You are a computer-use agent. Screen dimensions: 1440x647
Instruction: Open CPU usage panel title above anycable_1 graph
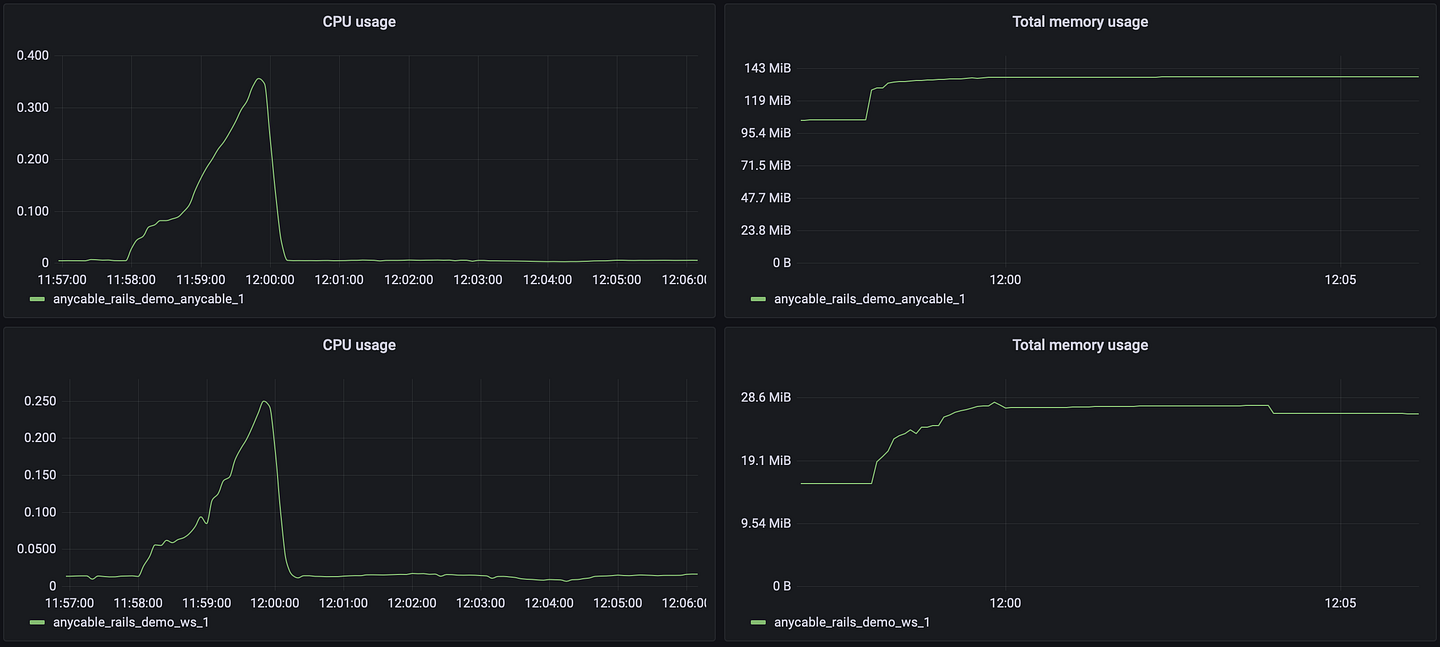(359, 22)
